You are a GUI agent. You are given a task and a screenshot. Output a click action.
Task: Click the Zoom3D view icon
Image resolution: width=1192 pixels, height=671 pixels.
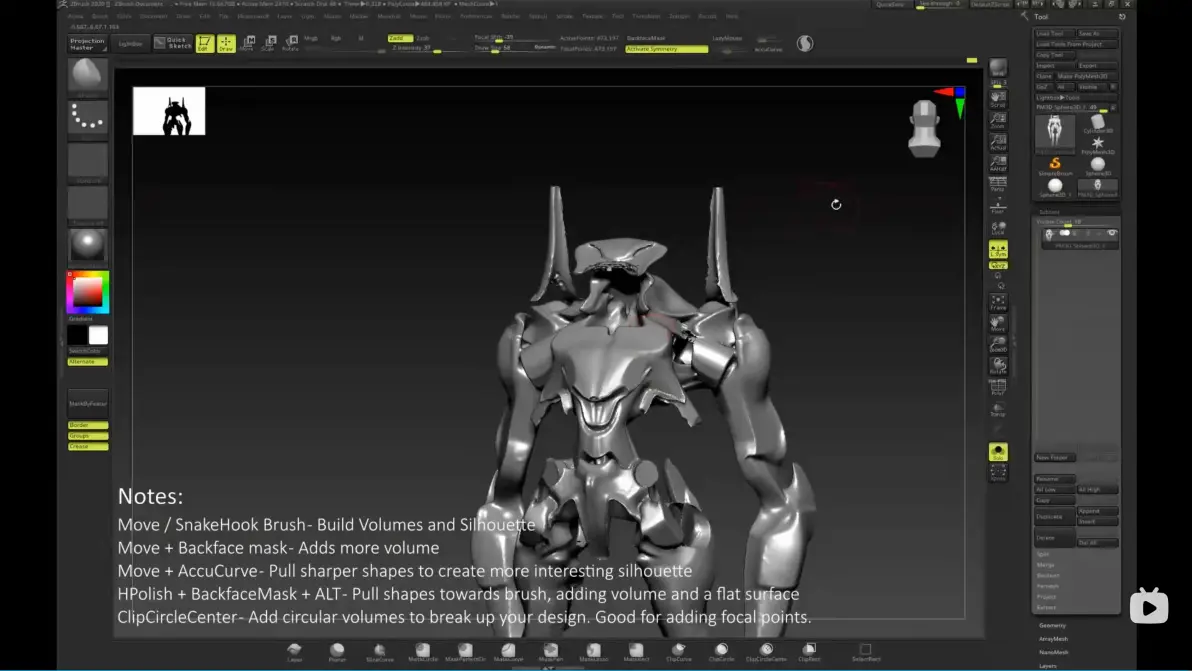(998, 345)
